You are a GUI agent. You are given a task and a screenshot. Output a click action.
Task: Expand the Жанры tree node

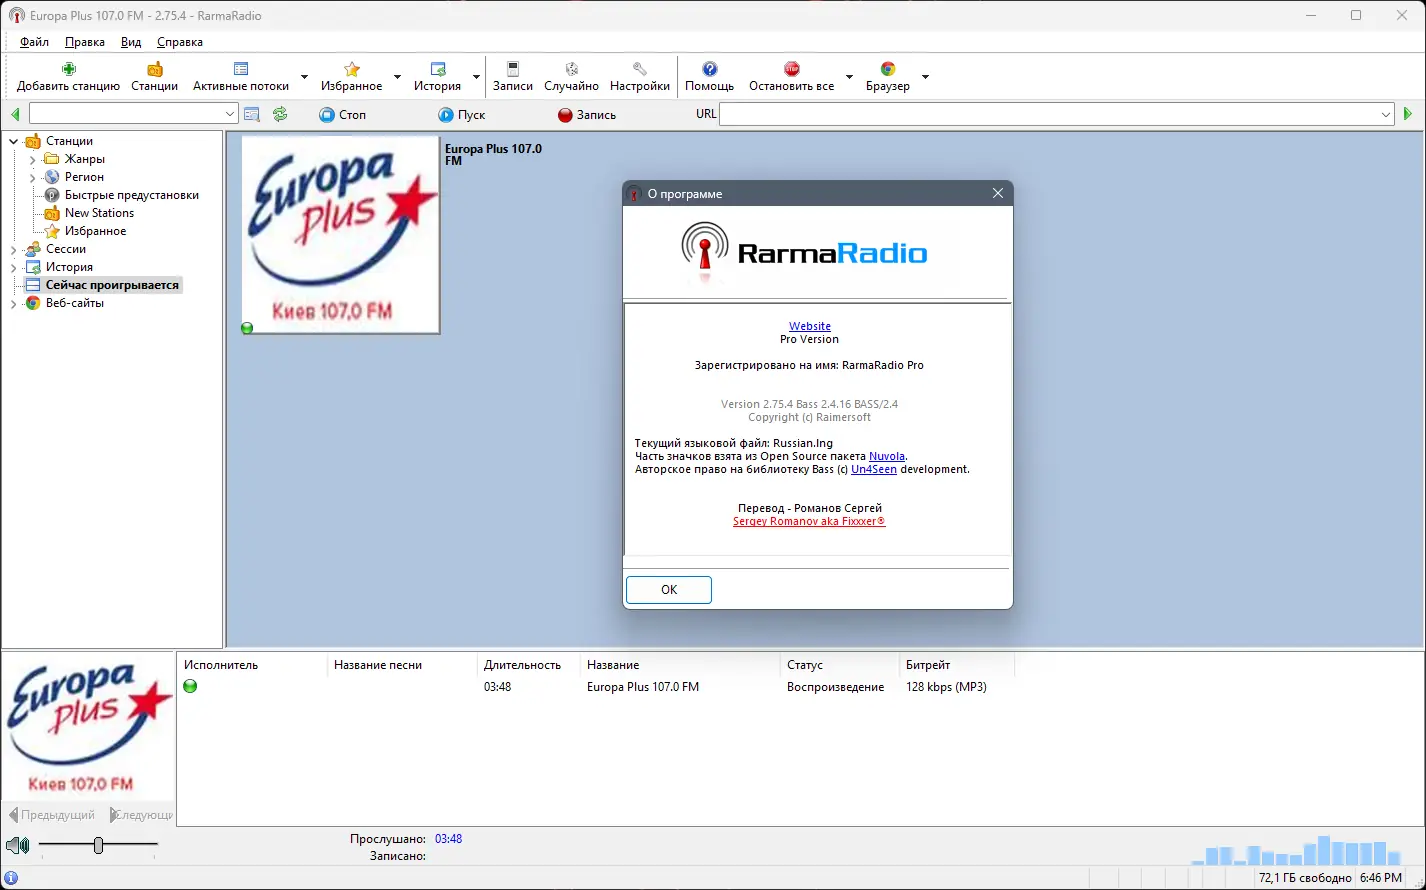click(x=33, y=159)
